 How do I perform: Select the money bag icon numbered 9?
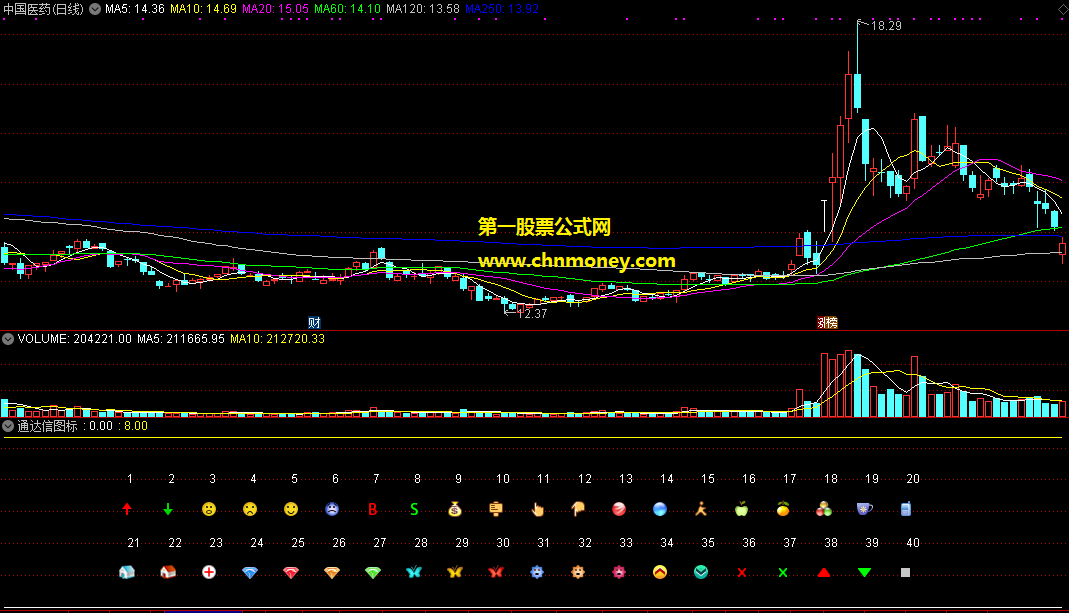pos(455,509)
